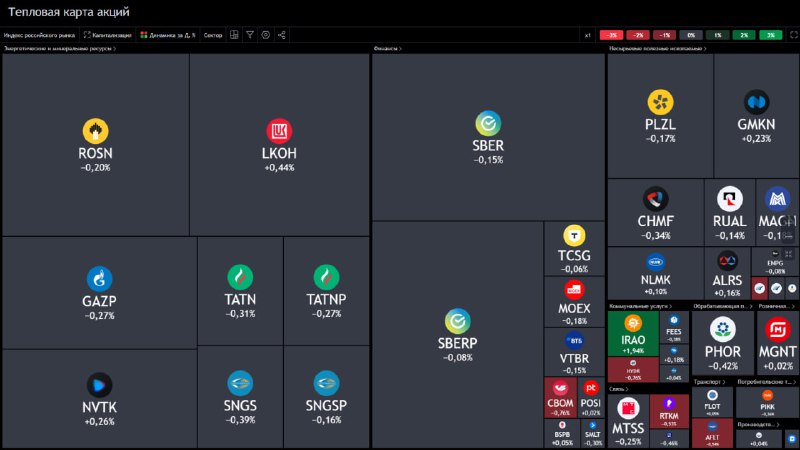Open the ENPG tile
The width and height of the screenshot is (800, 450).
tap(774, 262)
